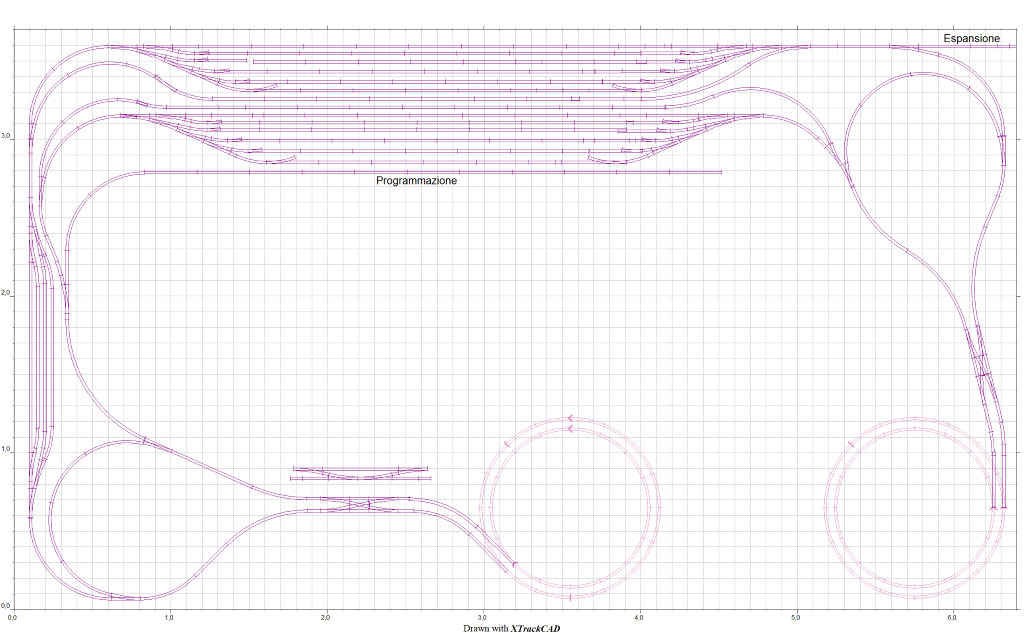Viewport: 1024px width, 635px height.
Task: Click the 1,0 mark on vertical ruler
Action: coord(7,450)
